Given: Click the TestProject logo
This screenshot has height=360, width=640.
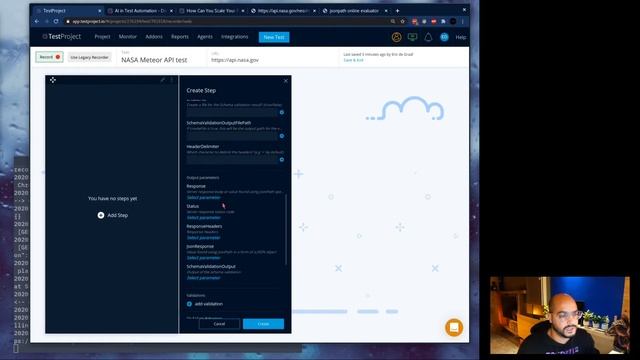Looking at the screenshot, I should click(62, 37).
